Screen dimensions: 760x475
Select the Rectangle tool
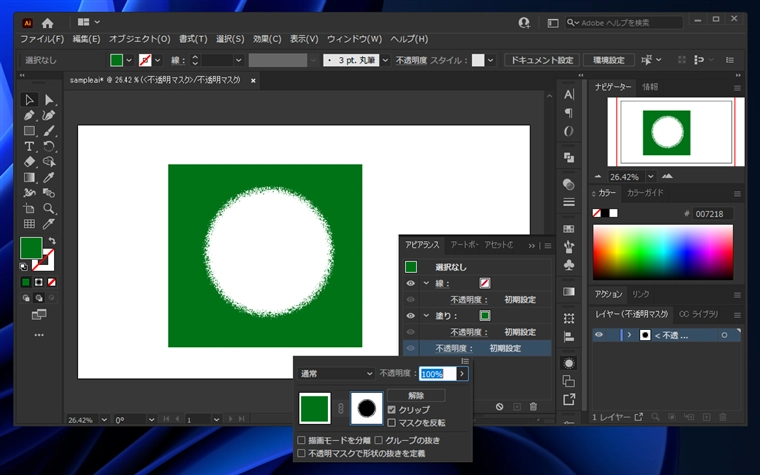29,131
